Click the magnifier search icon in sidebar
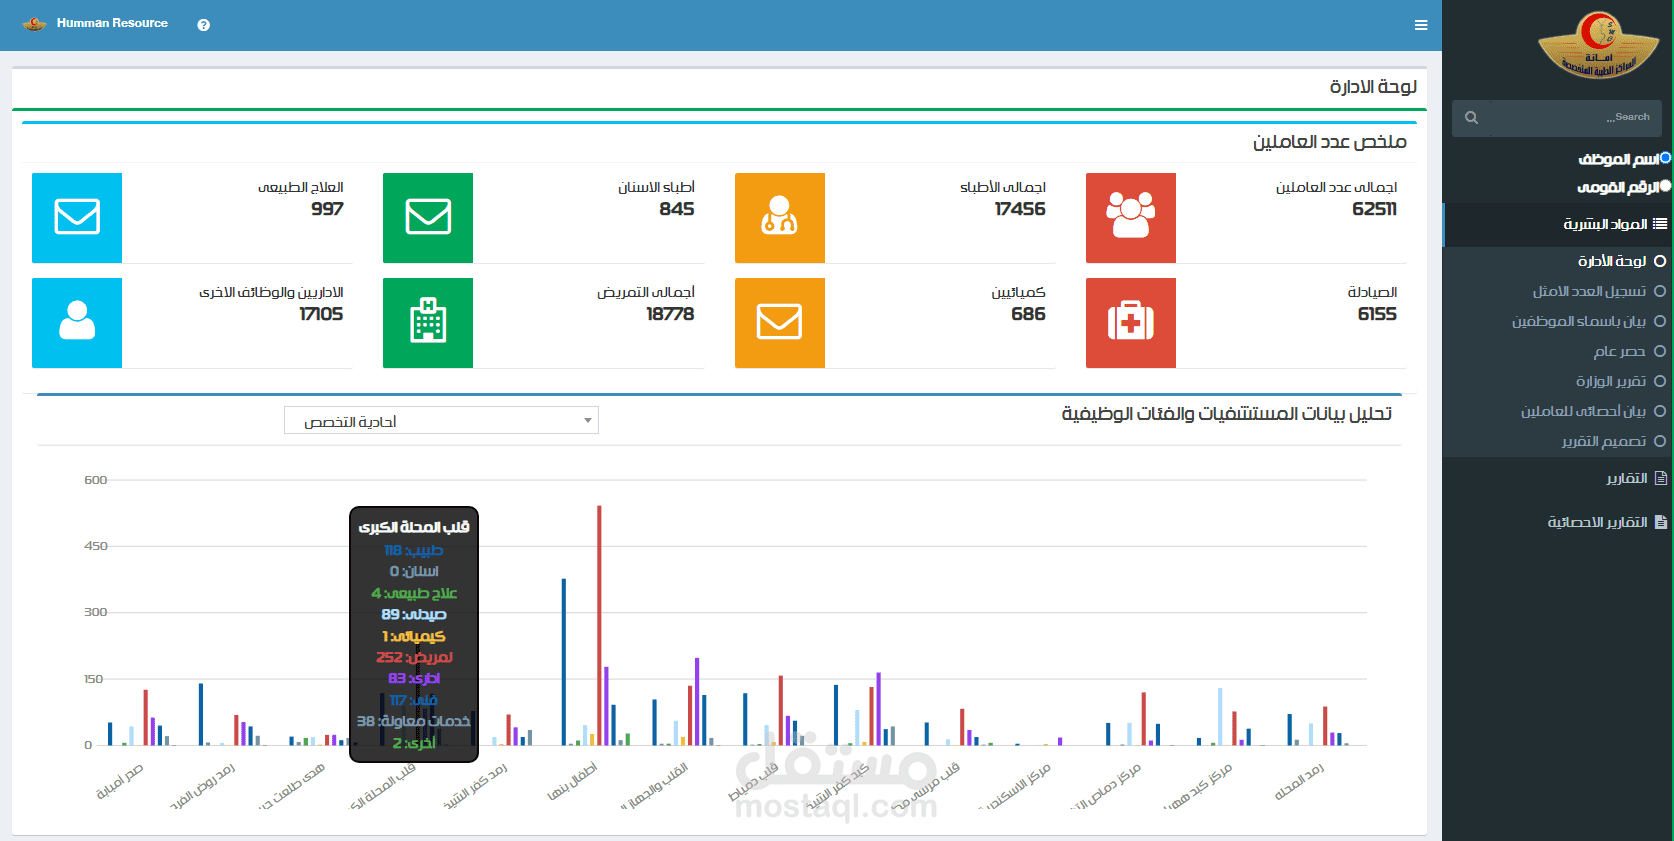The height and width of the screenshot is (841, 1674). click(1471, 118)
